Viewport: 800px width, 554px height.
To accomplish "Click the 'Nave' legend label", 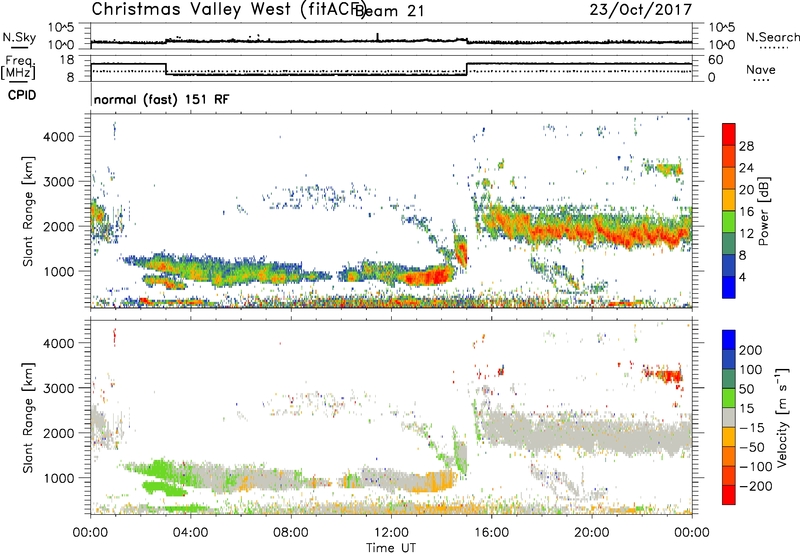I will [x=761, y=70].
